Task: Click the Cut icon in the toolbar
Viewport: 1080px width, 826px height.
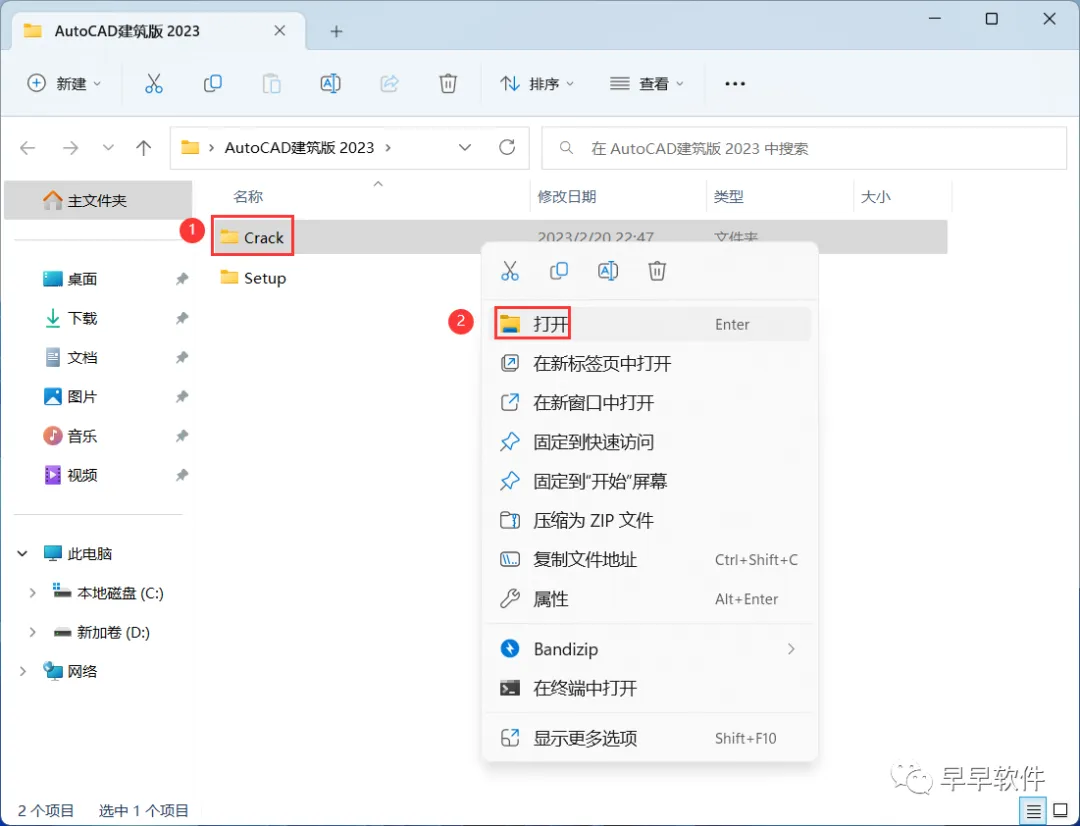Action: point(154,83)
